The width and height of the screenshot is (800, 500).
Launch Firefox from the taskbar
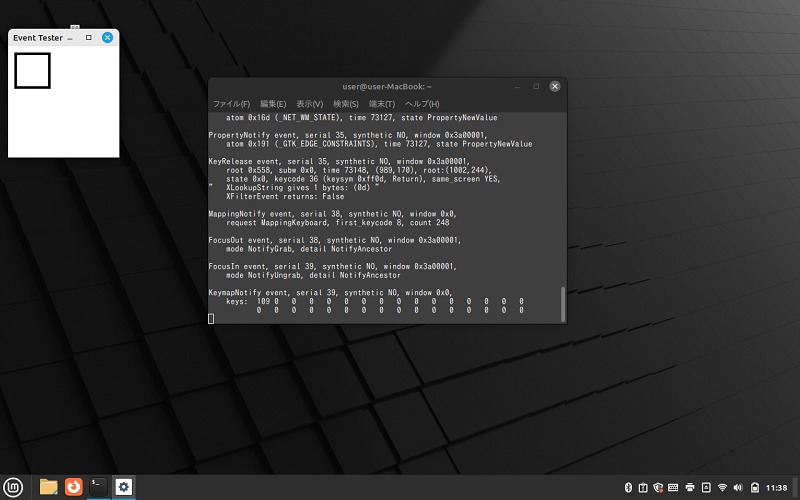pos(73,487)
